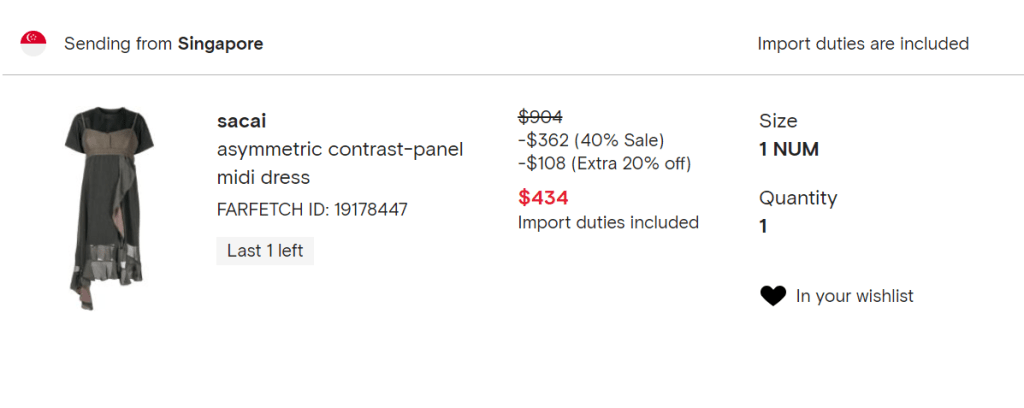1024x408 pixels.
Task: Select the FARFETCH ID 19178447 text
Action: tap(312, 209)
